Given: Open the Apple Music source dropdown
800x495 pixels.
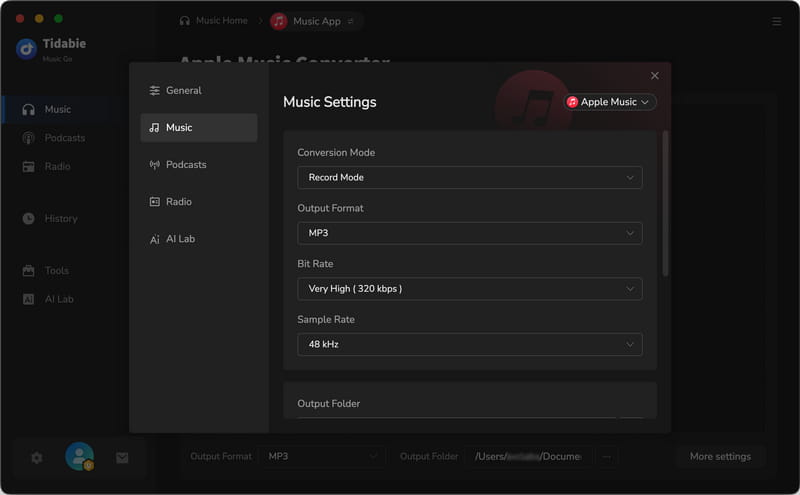Looking at the screenshot, I should tap(610, 102).
